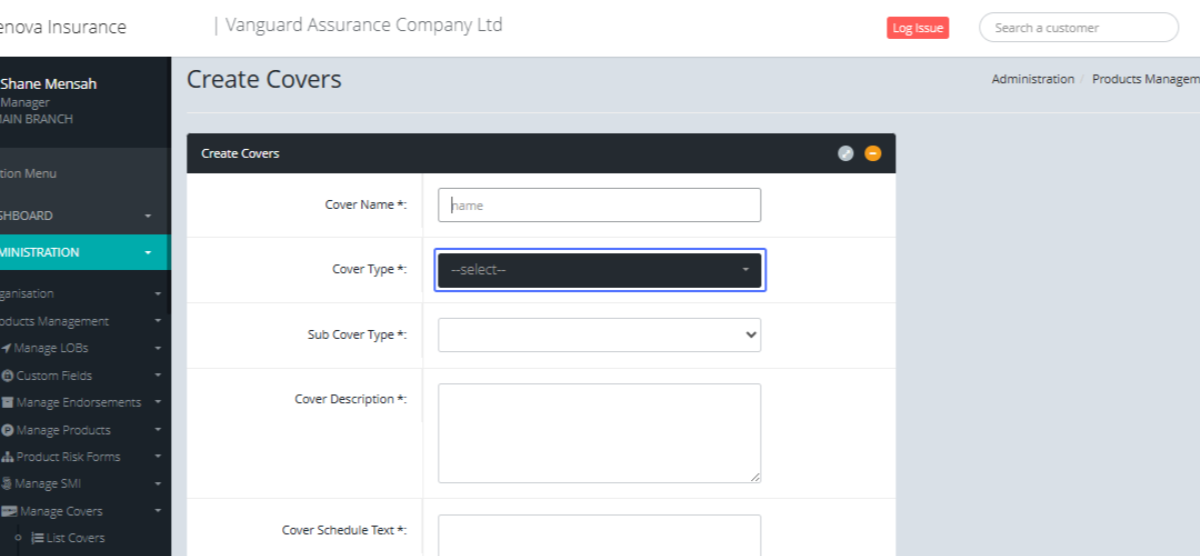
Task: Expand the Organisation menu arrow
Action: [158, 295]
